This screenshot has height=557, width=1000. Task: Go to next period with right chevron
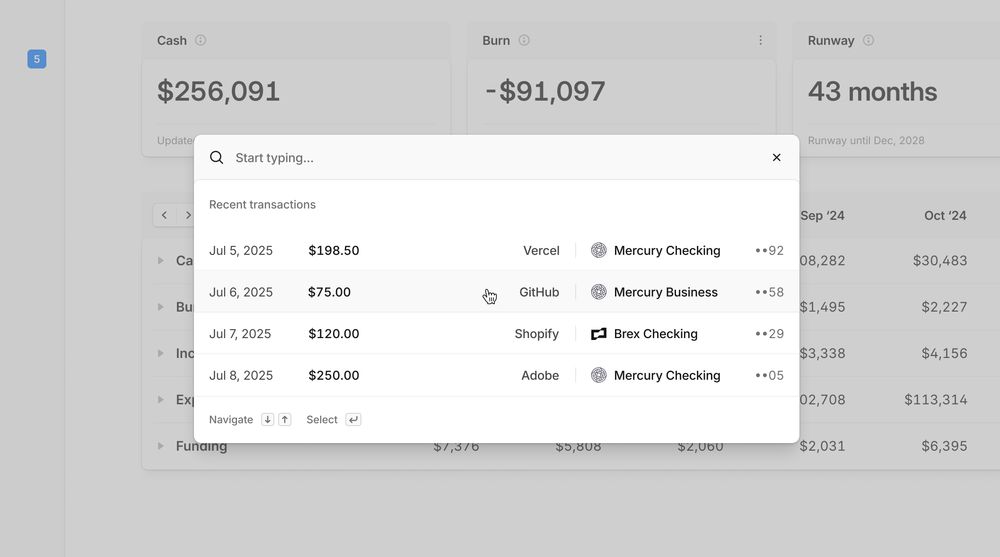(x=188, y=215)
